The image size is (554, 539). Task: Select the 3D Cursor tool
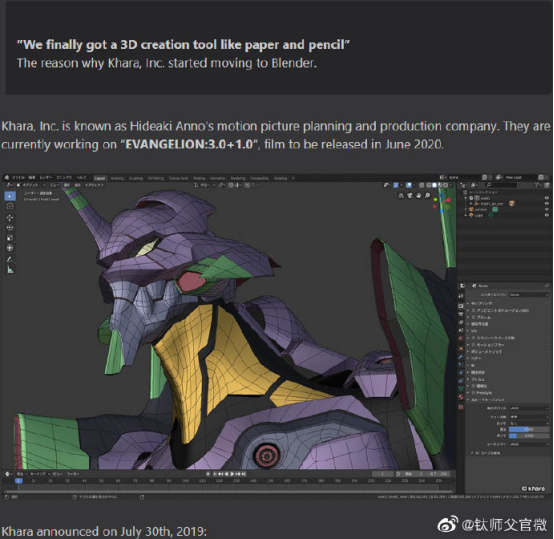(10, 206)
